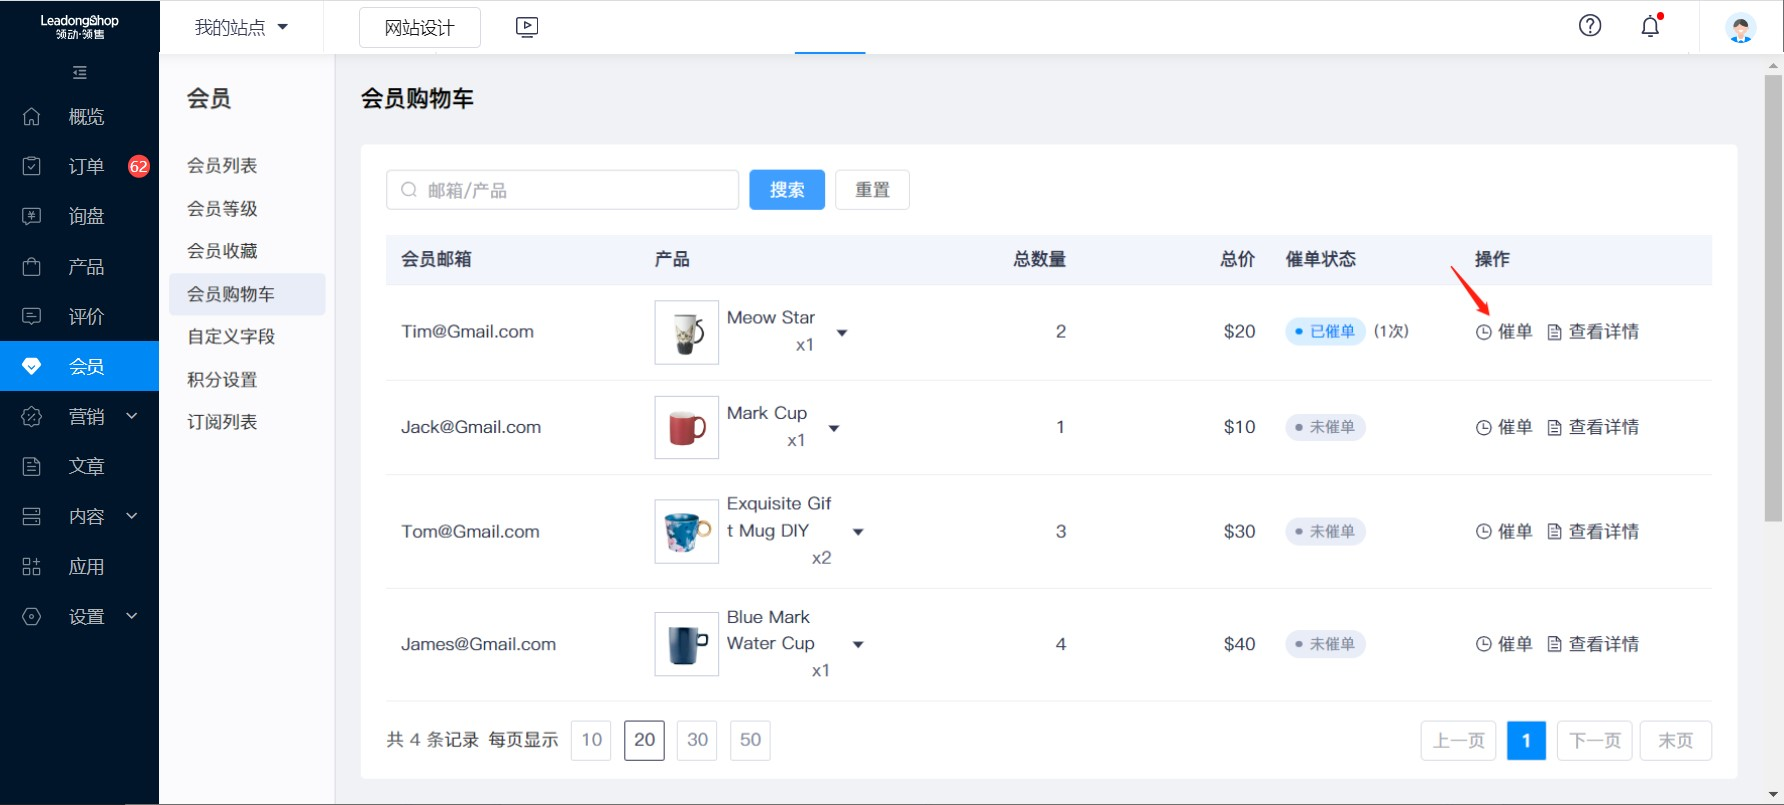The height and width of the screenshot is (805, 1784).
Task: Expand the Meow Star product arrow
Action: pyautogui.click(x=842, y=333)
